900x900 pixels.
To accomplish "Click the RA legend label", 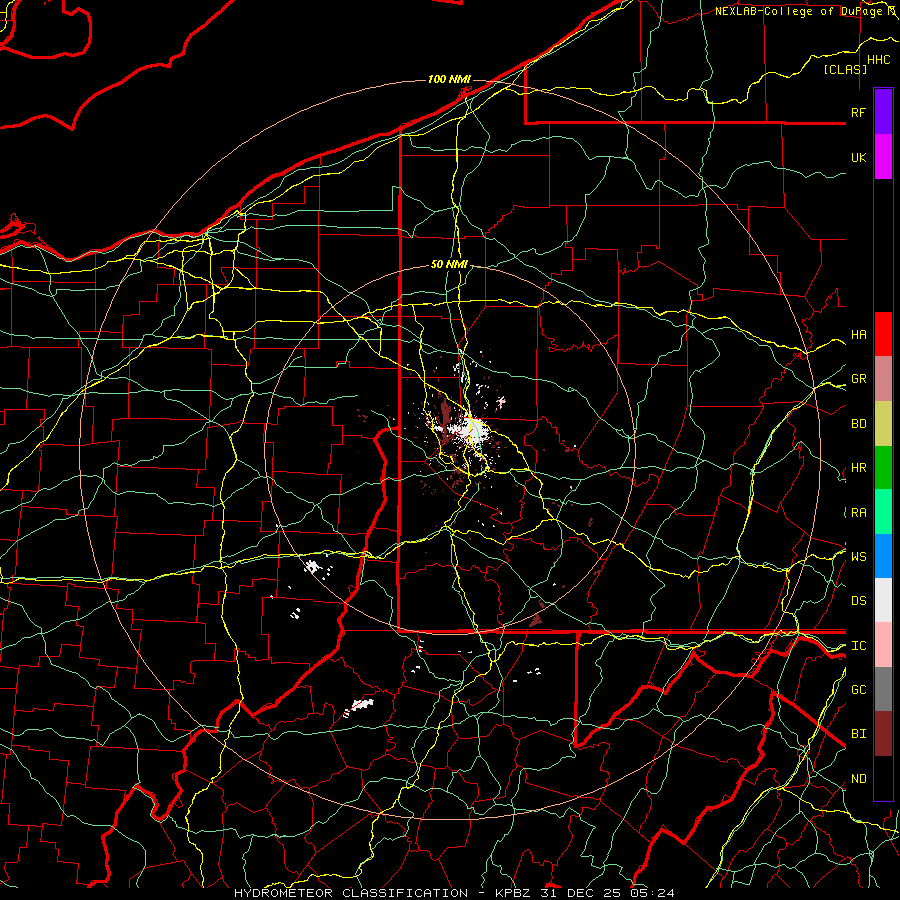I will (858, 513).
